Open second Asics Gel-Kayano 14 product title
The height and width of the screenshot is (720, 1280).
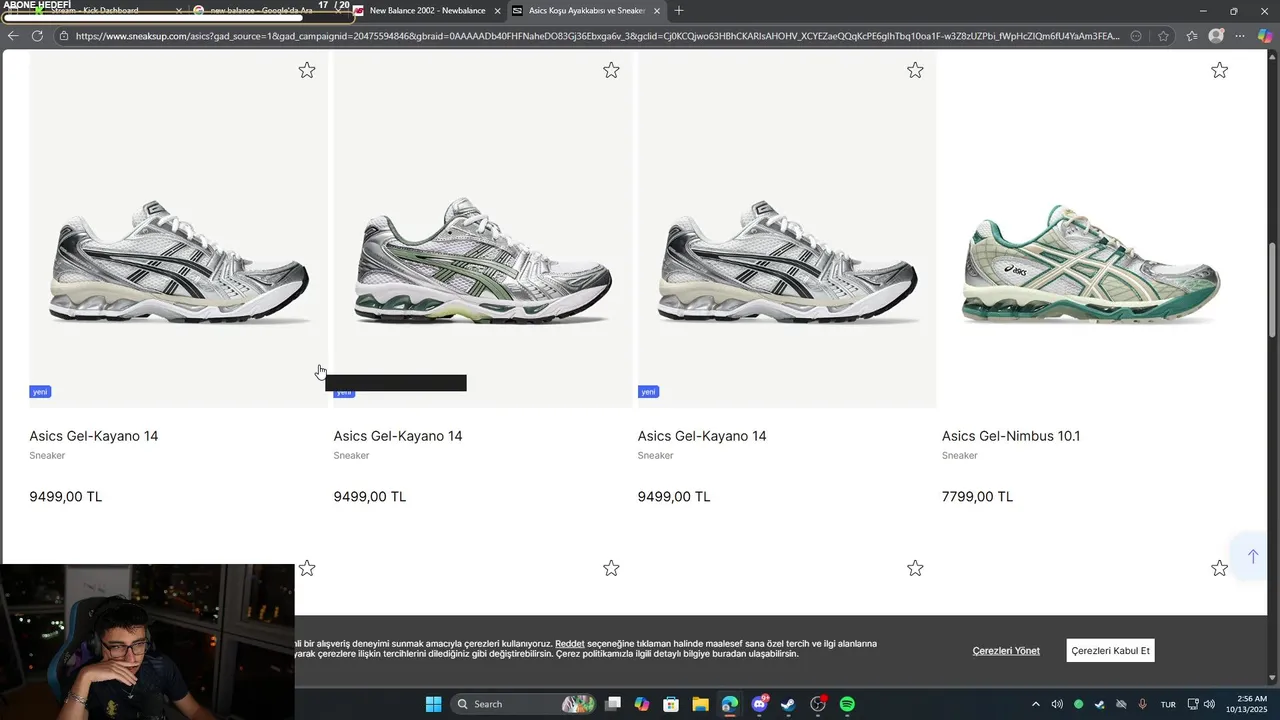click(x=398, y=436)
